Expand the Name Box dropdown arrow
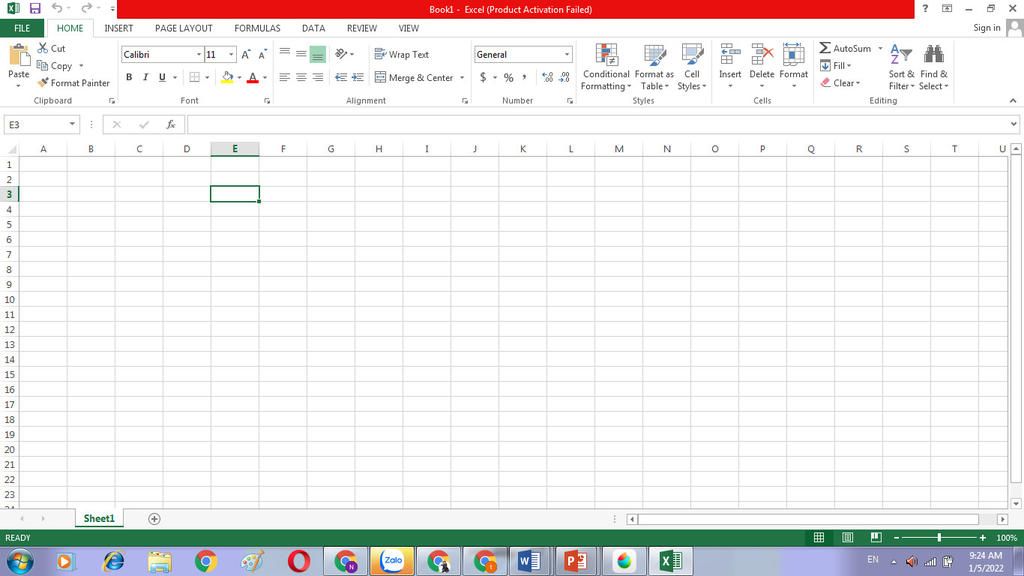The width and height of the screenshot is (1024, 576). pyautogui.click(x=73, y=125)
